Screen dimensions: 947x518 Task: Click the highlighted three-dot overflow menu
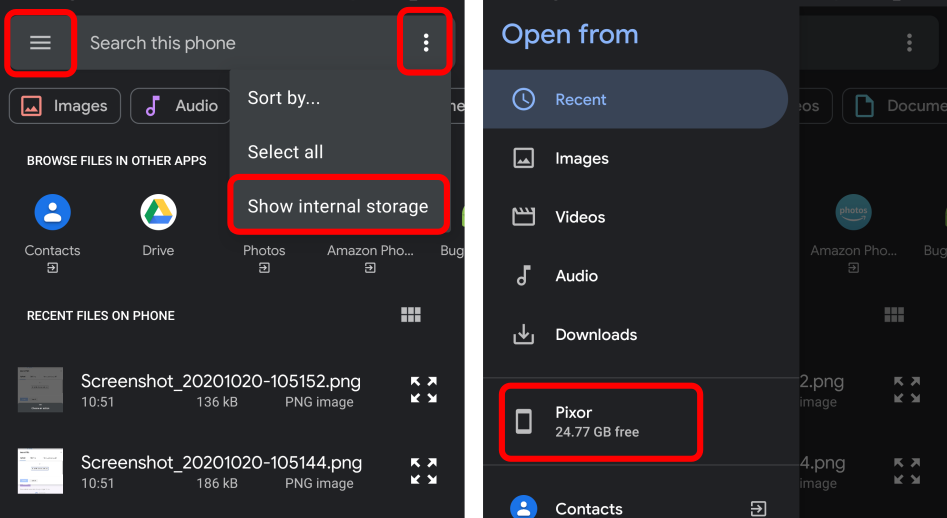click(x=426, y=43)
